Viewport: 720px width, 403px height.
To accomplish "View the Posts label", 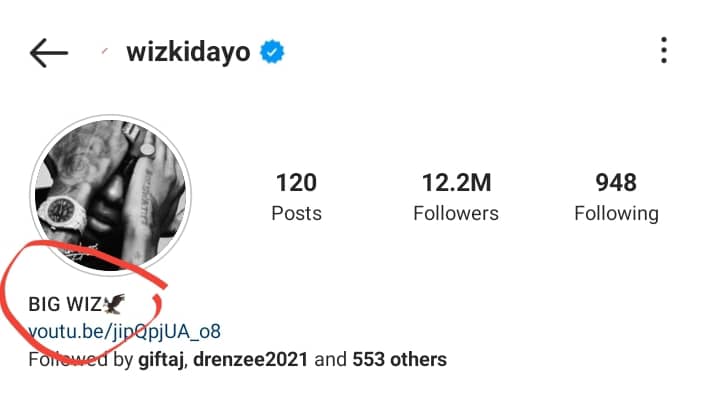I will pyautogui.click(x=296, y=213).
